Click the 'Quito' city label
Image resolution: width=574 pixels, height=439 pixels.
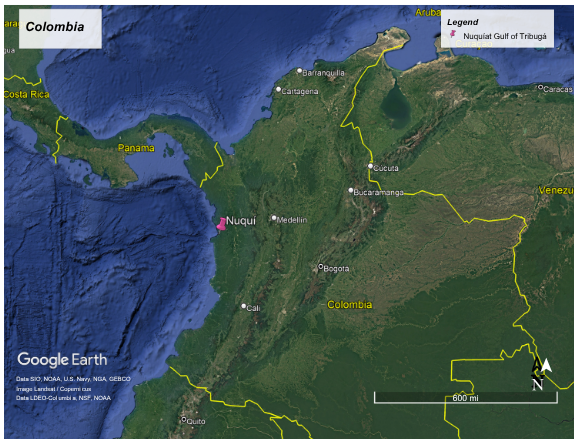pos(196,421)
